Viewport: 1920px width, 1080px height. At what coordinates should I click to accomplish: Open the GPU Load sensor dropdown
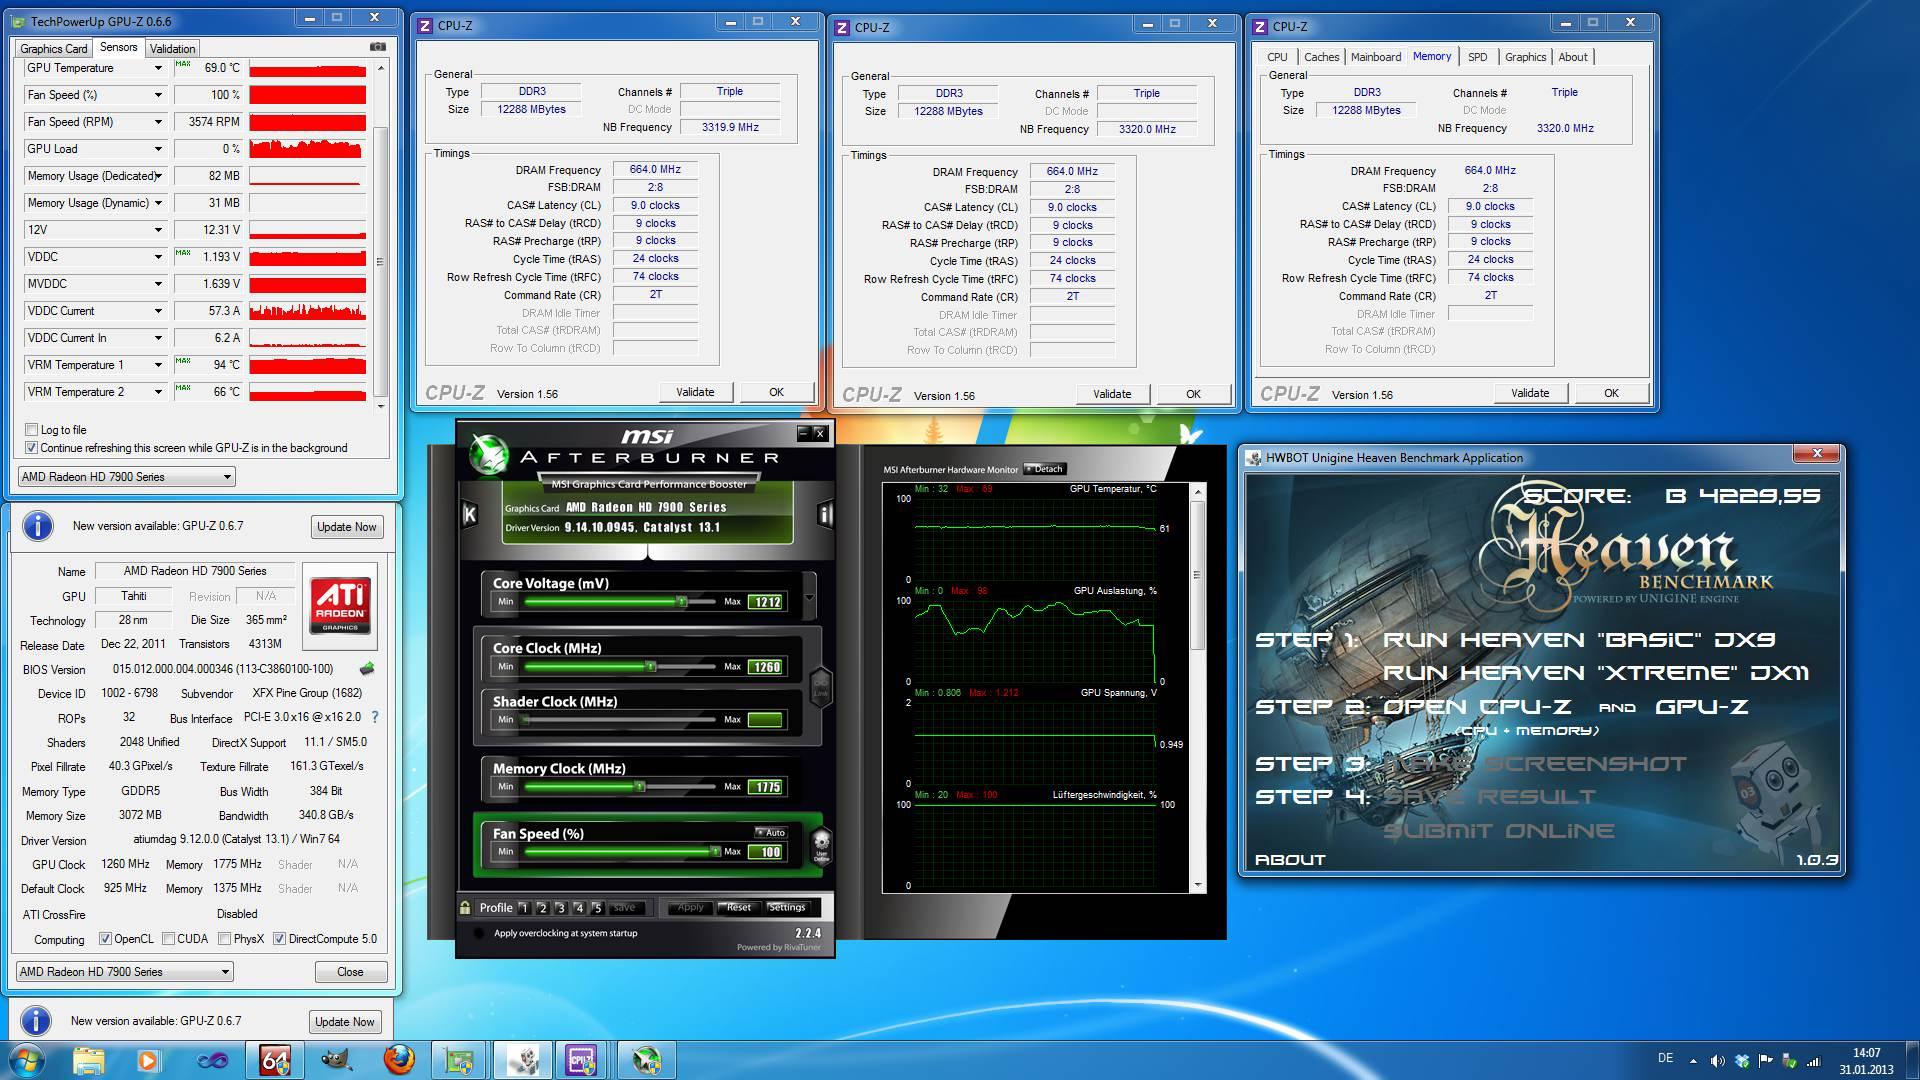click(x=158, y=149)
